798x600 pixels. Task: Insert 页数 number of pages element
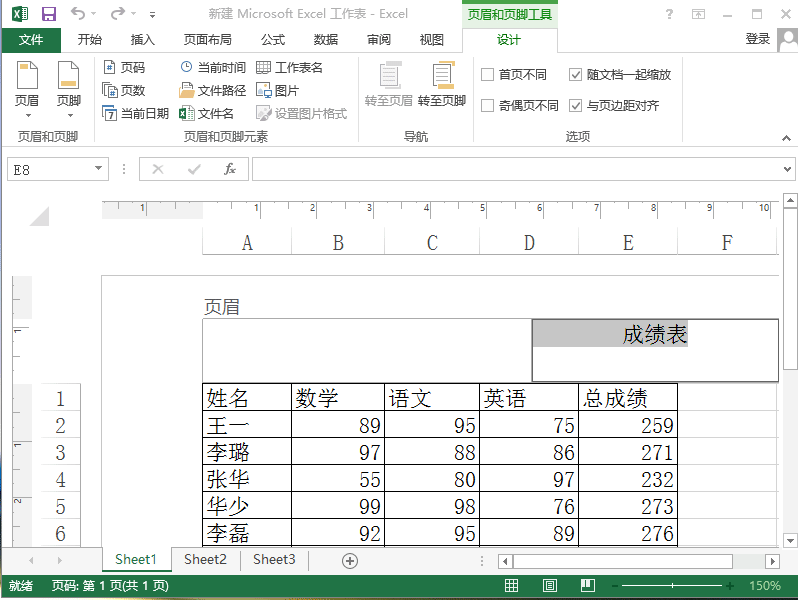coord(124,91)
